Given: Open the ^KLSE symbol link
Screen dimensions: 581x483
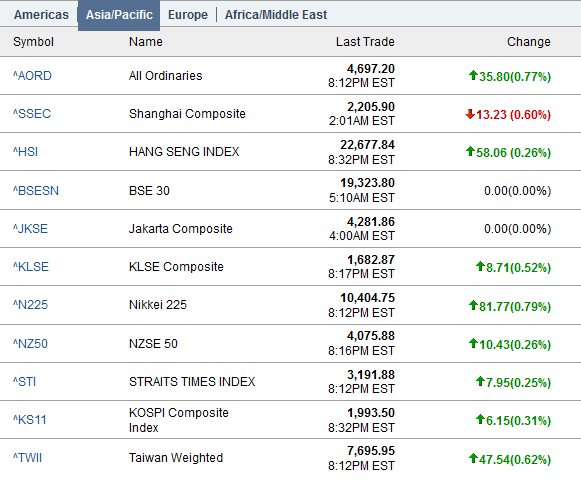Looking at the screenshot, I should [x=31, y=267].
